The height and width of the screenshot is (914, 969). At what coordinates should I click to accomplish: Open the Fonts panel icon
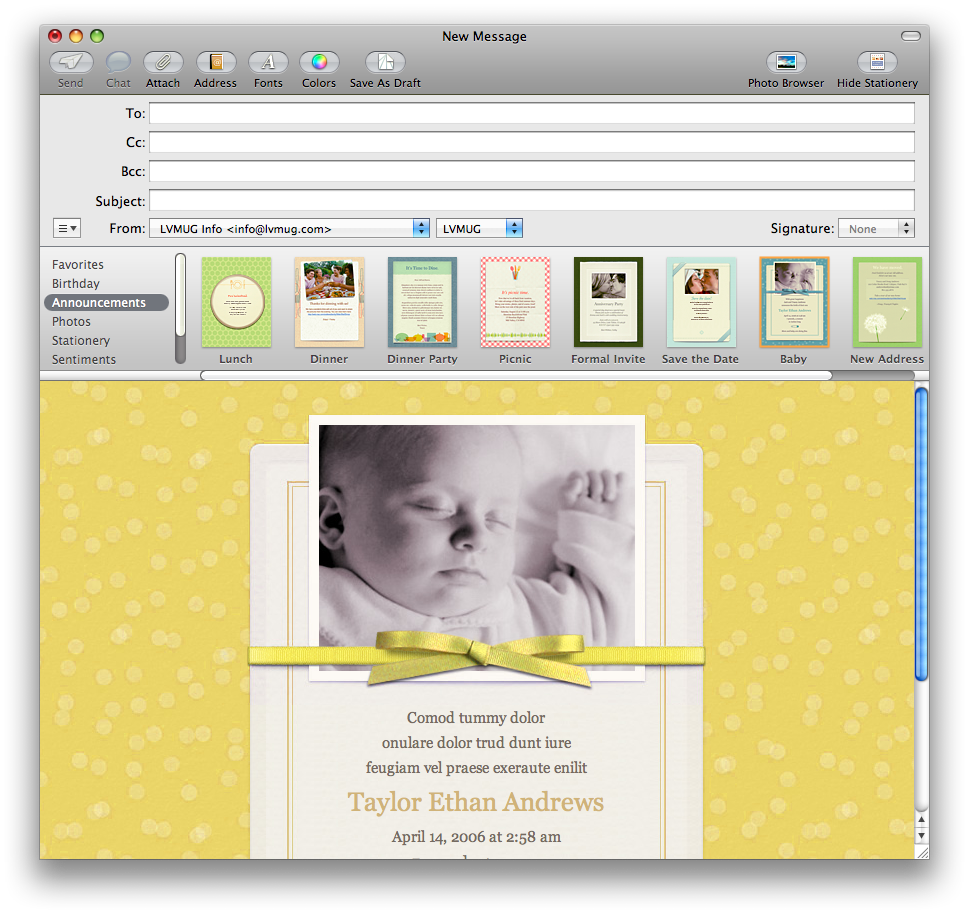point(268,62)
